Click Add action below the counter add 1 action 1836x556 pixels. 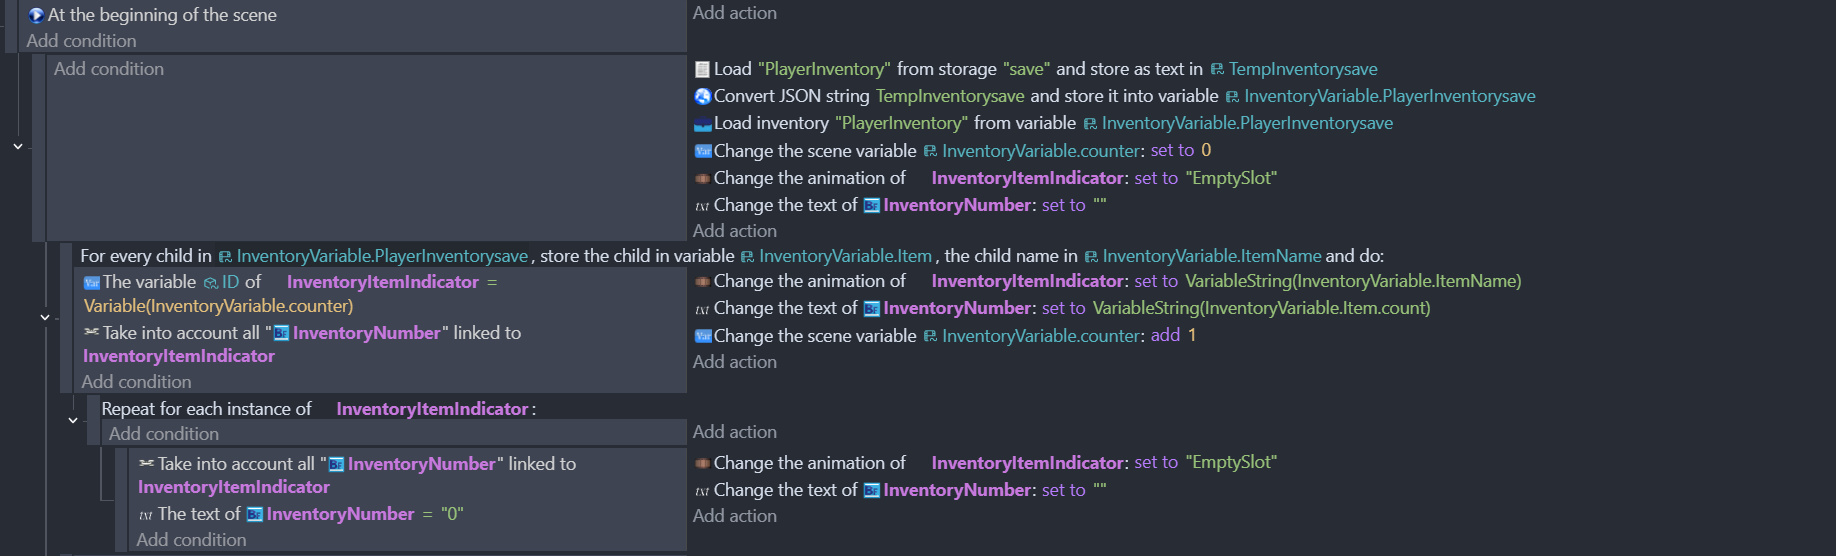click(x=735, y=362)
